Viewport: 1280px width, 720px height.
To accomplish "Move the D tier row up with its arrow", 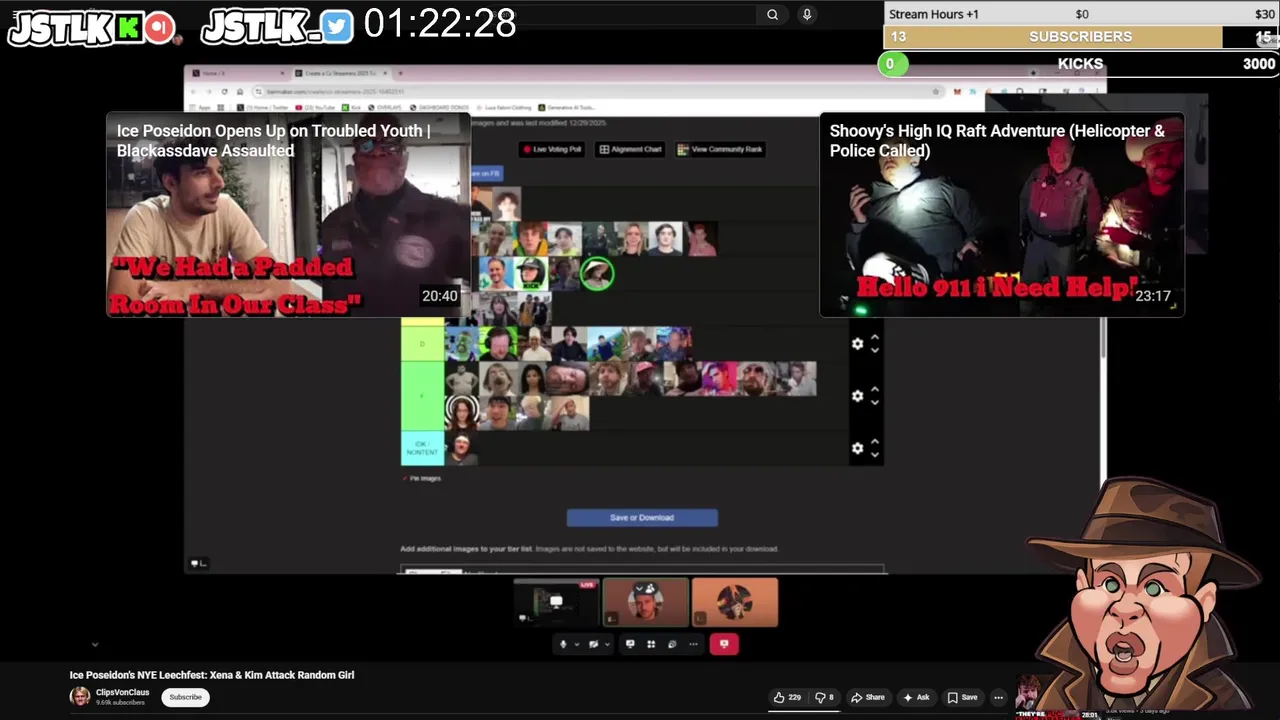I will [875, 338].
